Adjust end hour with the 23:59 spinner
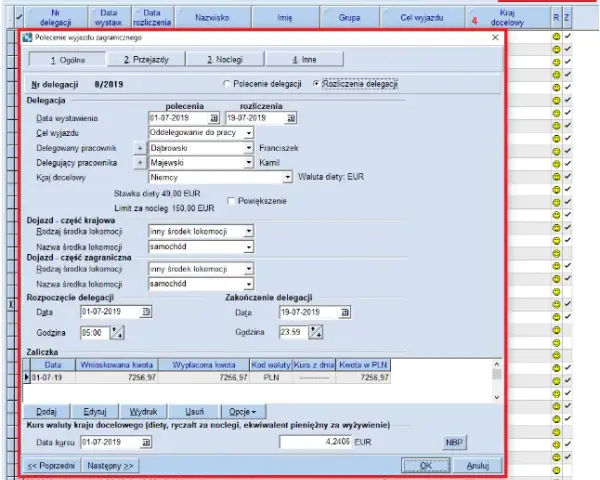600x480 pixels. click(x=316, y=332)
